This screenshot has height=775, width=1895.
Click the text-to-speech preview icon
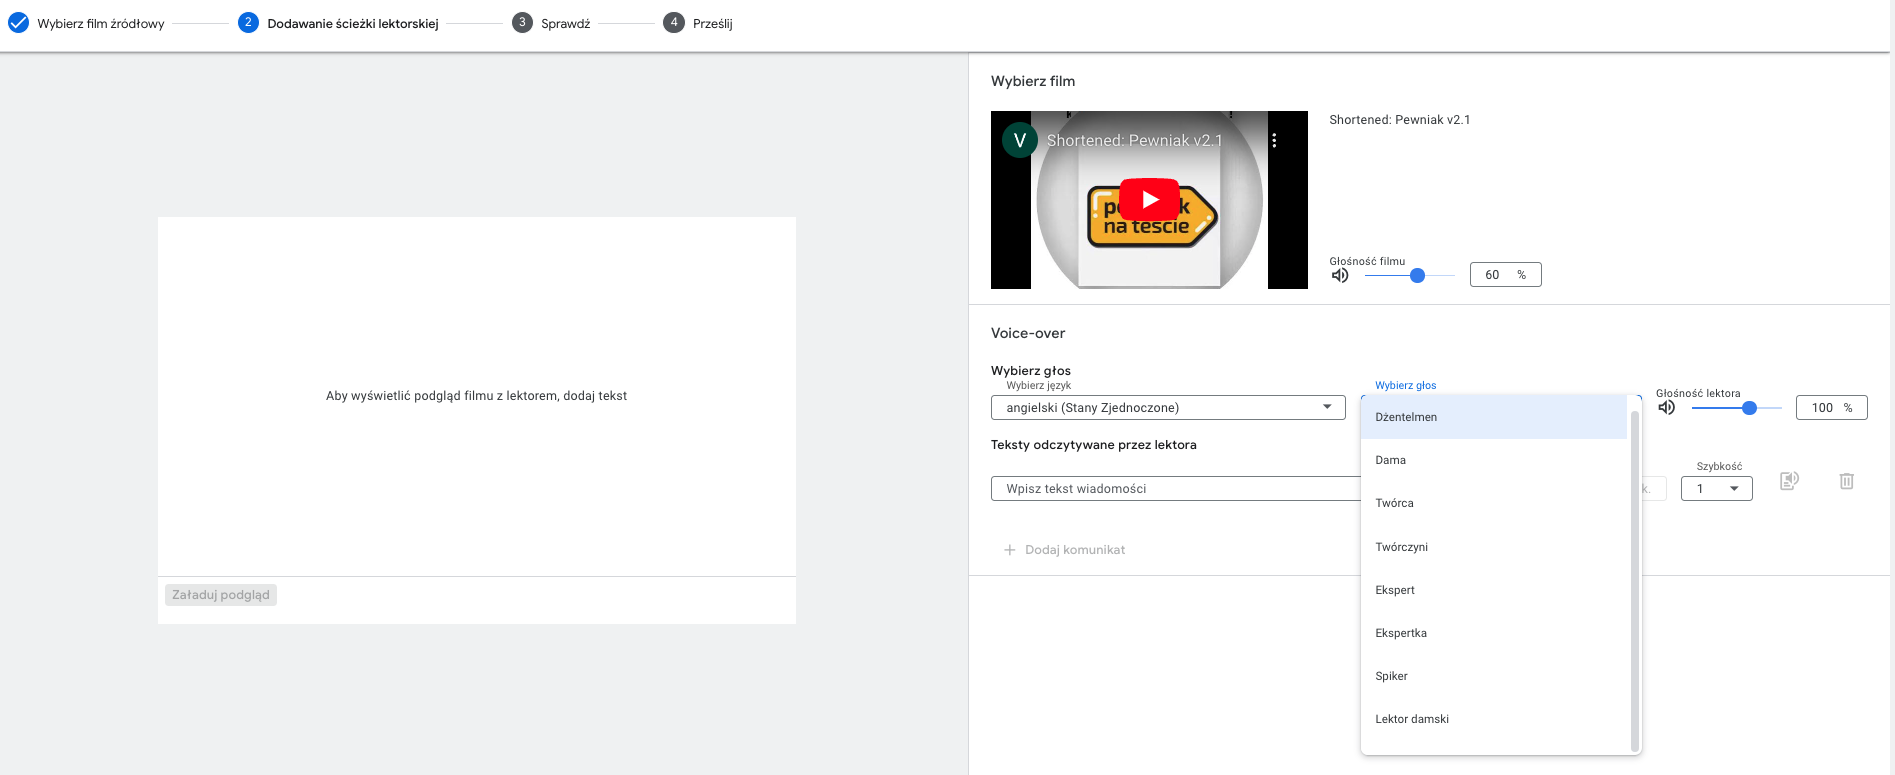coord(1789,481)
